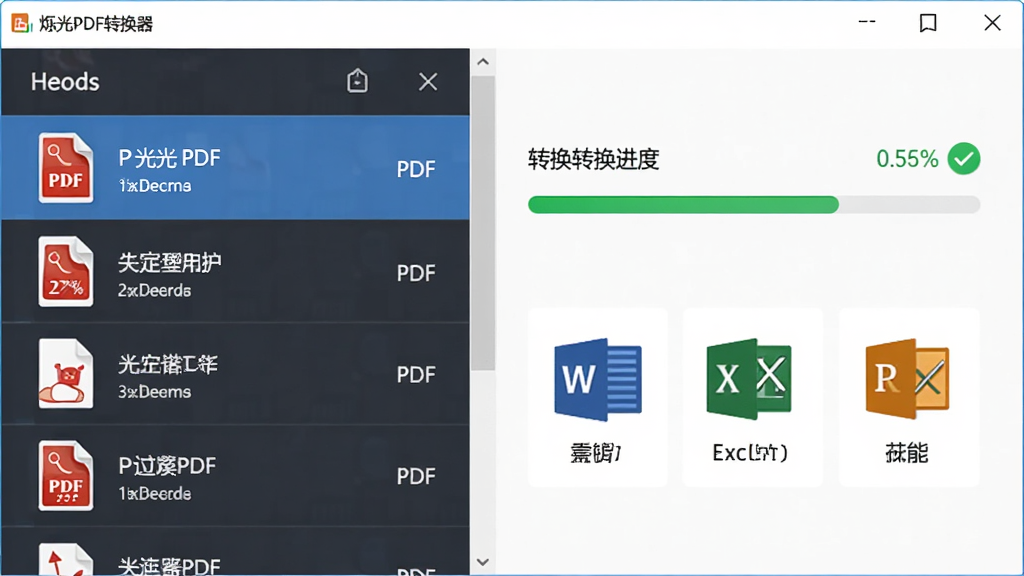Click the export icon in Heods header
Viewport: 1024px width, 576px height.
point(357,81)
